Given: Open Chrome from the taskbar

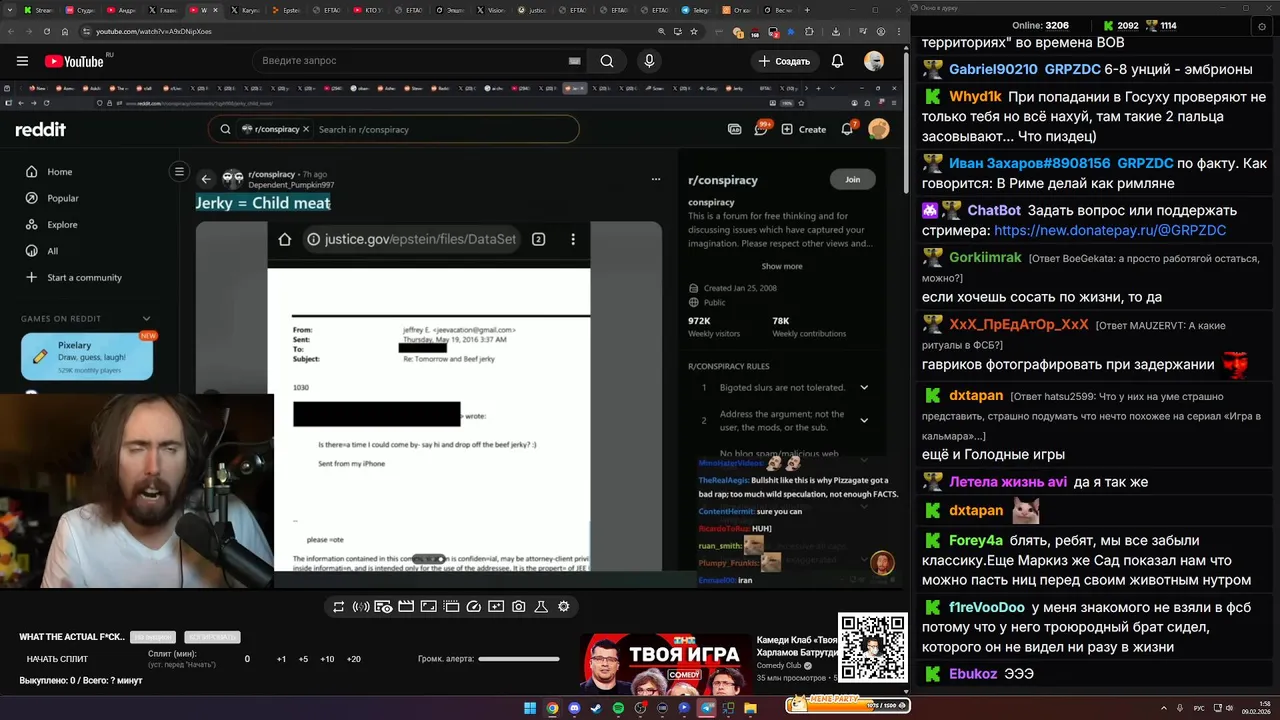Looking at the screenshot, I should tap(552, 708).
